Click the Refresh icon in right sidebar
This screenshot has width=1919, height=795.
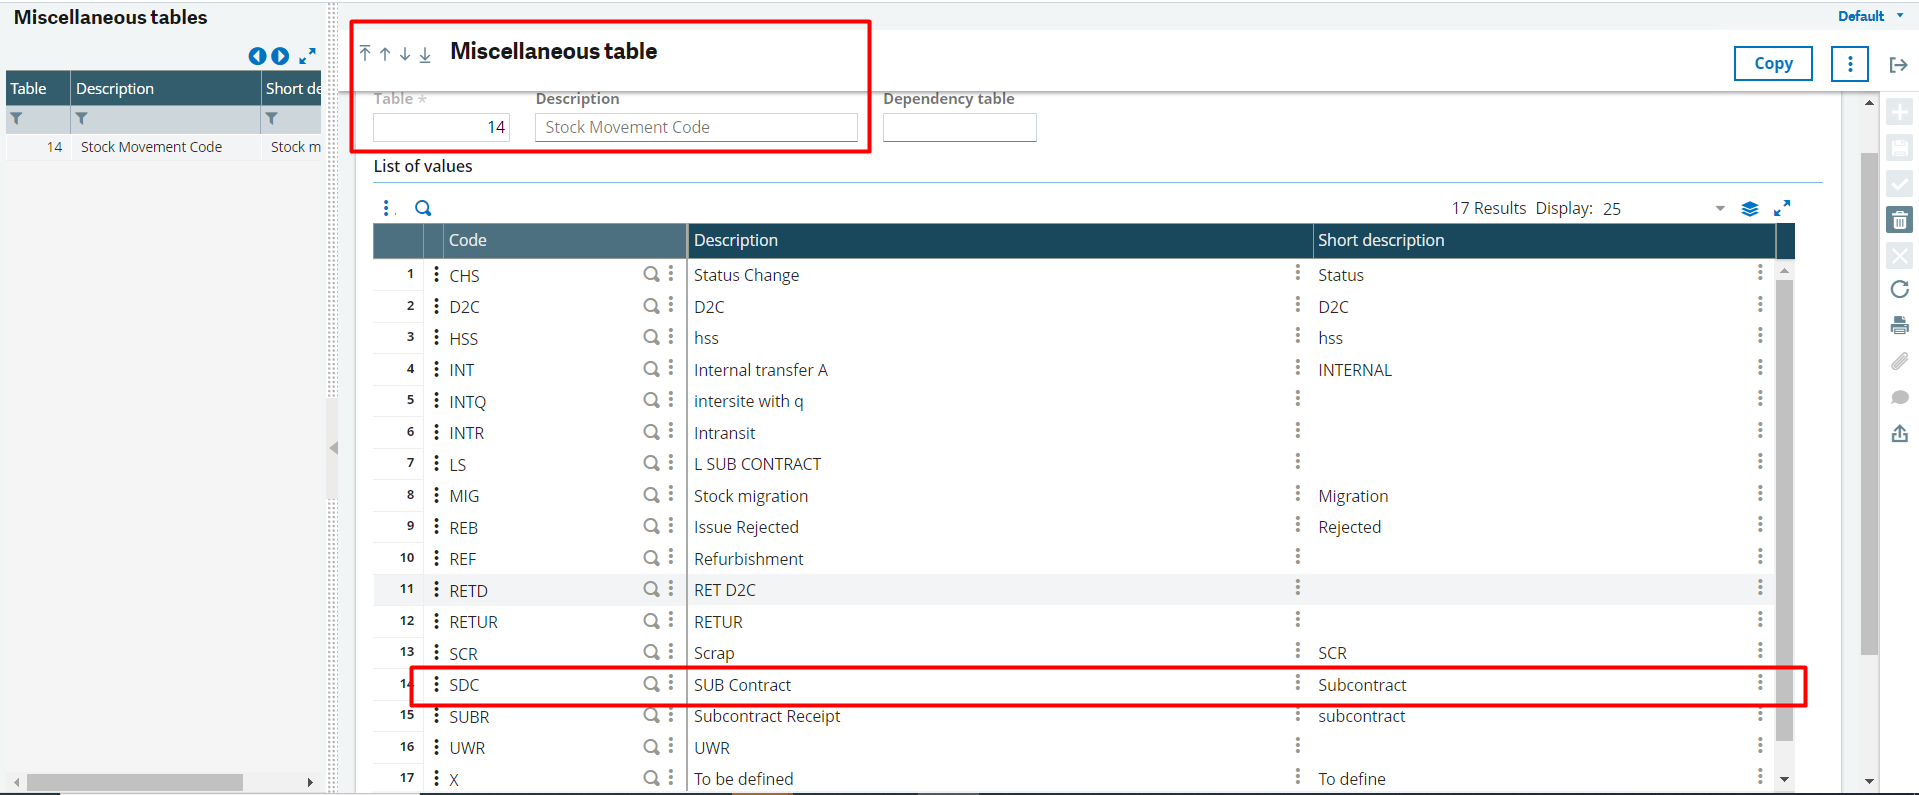click(1899, 289)
